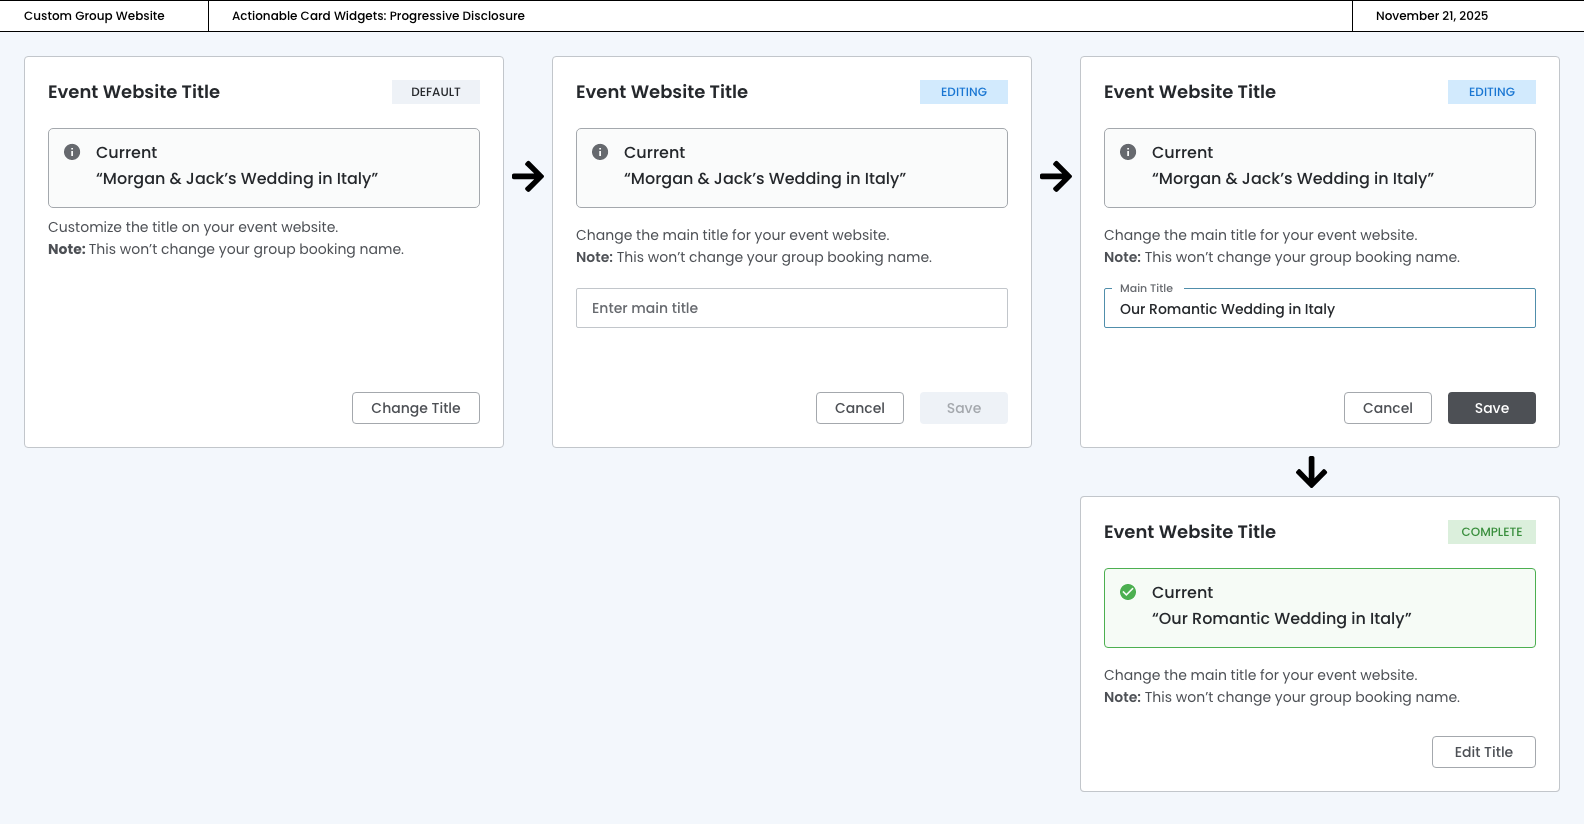Cancel editing beside the dark Save button

pyautogui.click(x=1387, y=408)
